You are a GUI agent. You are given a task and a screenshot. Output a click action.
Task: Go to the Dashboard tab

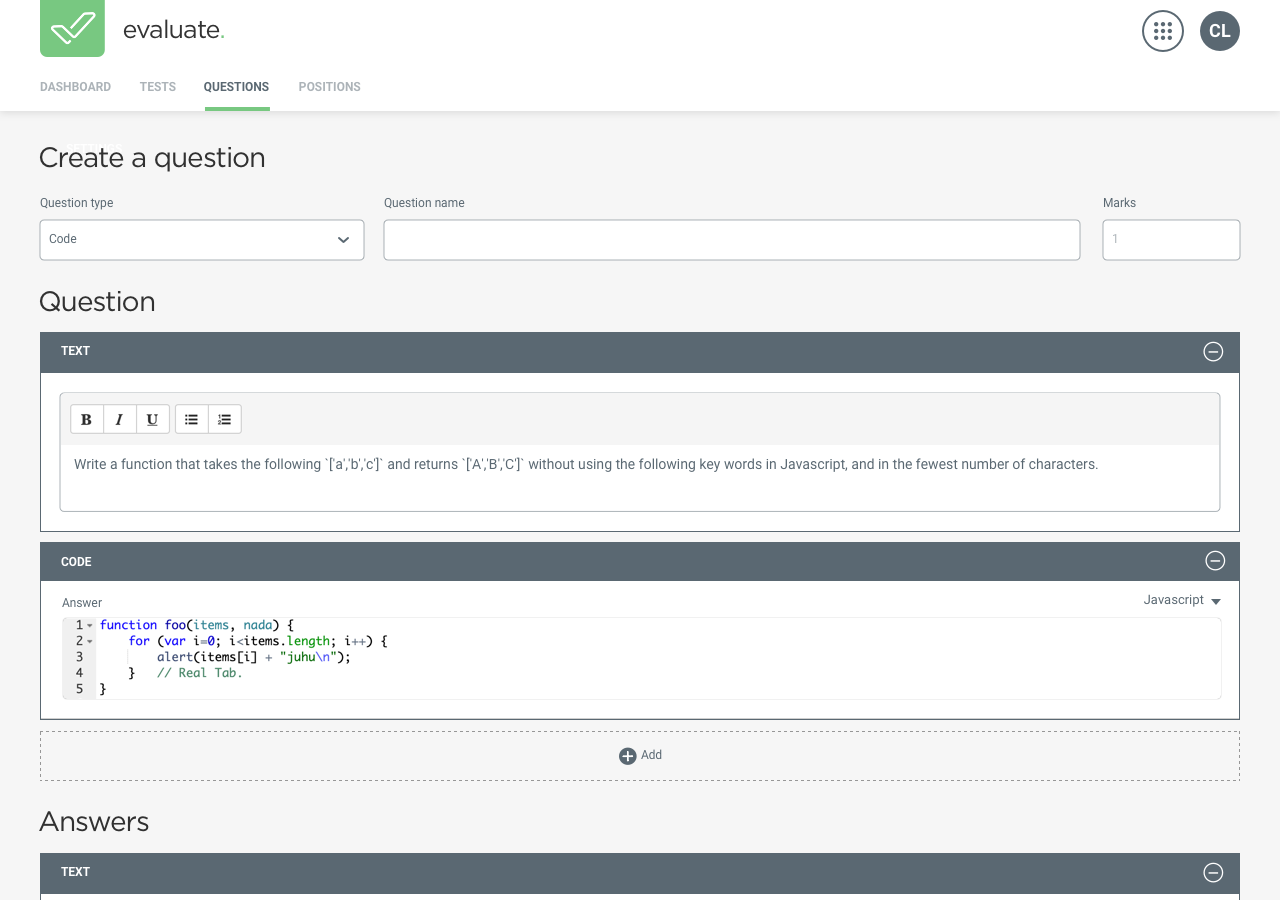click(x=75, y=87)
